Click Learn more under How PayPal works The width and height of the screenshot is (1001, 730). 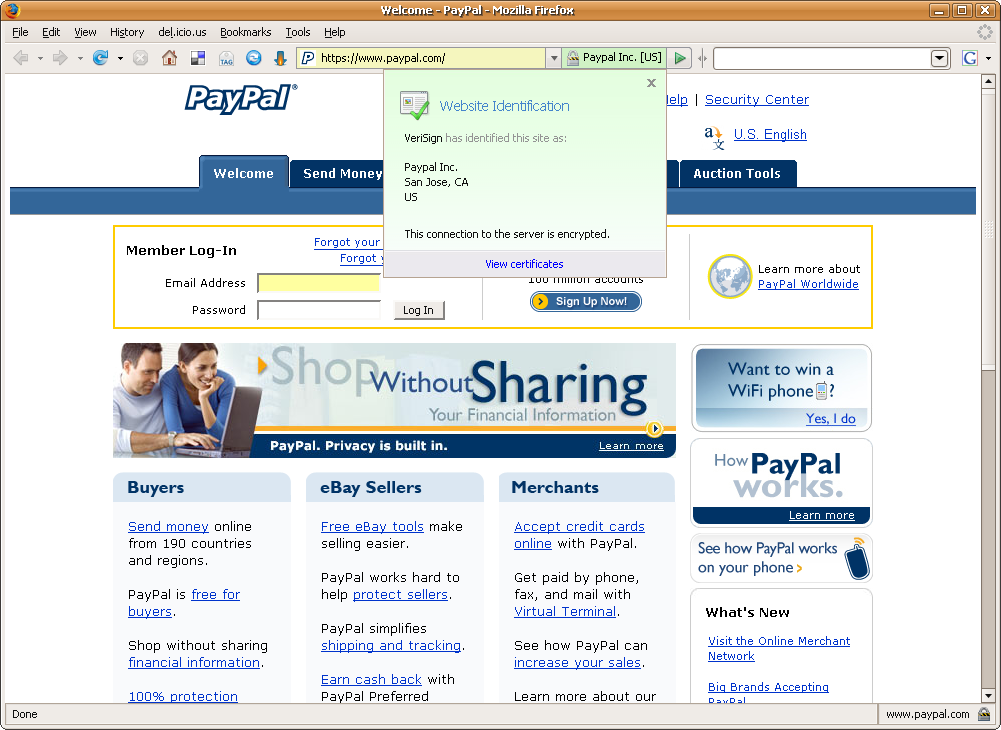[822, 515]
